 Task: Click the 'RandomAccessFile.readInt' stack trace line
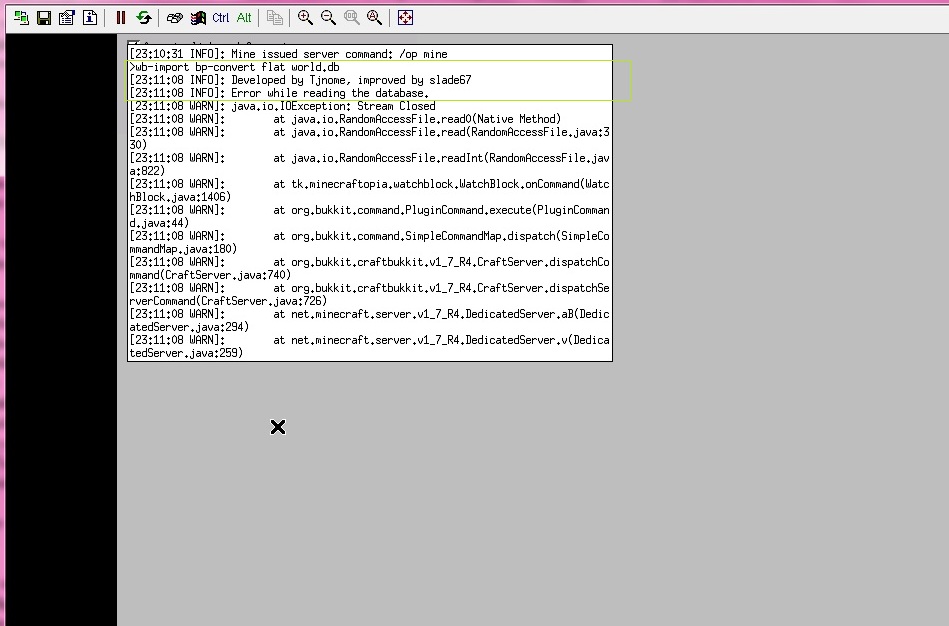(x=369, y=164)
